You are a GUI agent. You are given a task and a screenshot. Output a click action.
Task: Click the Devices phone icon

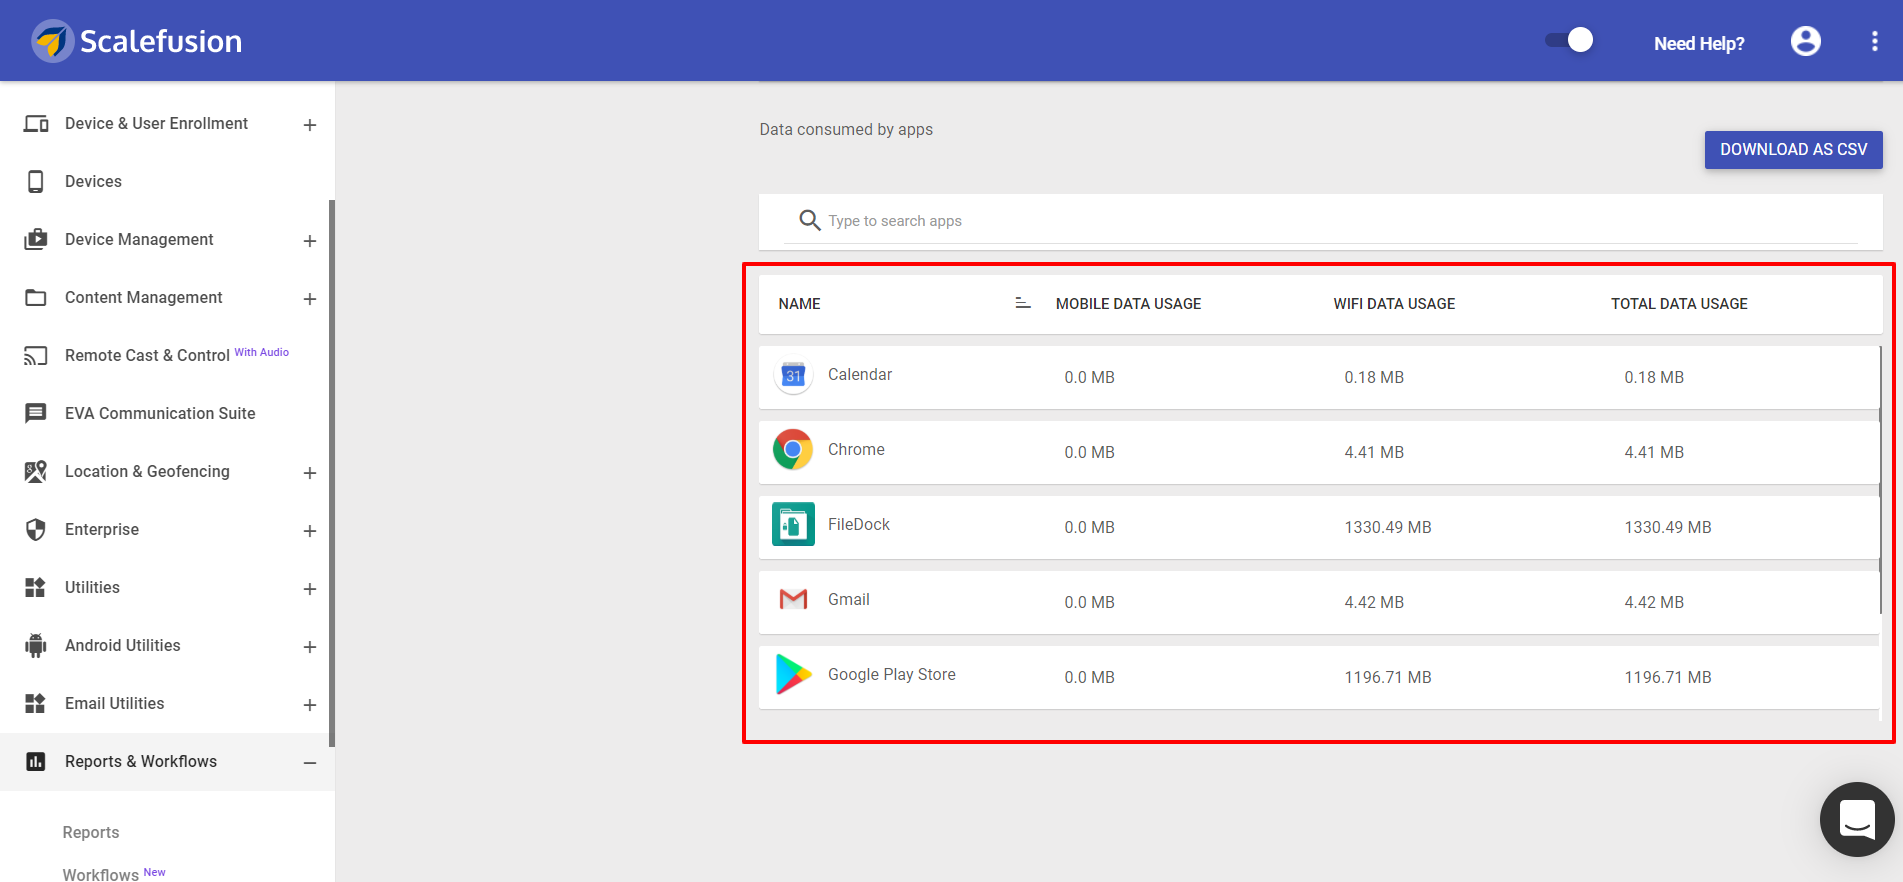pos(36,181)
